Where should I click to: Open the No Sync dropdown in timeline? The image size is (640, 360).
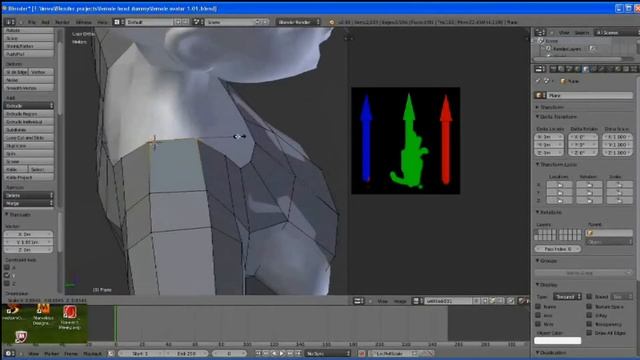pos(328,353)
